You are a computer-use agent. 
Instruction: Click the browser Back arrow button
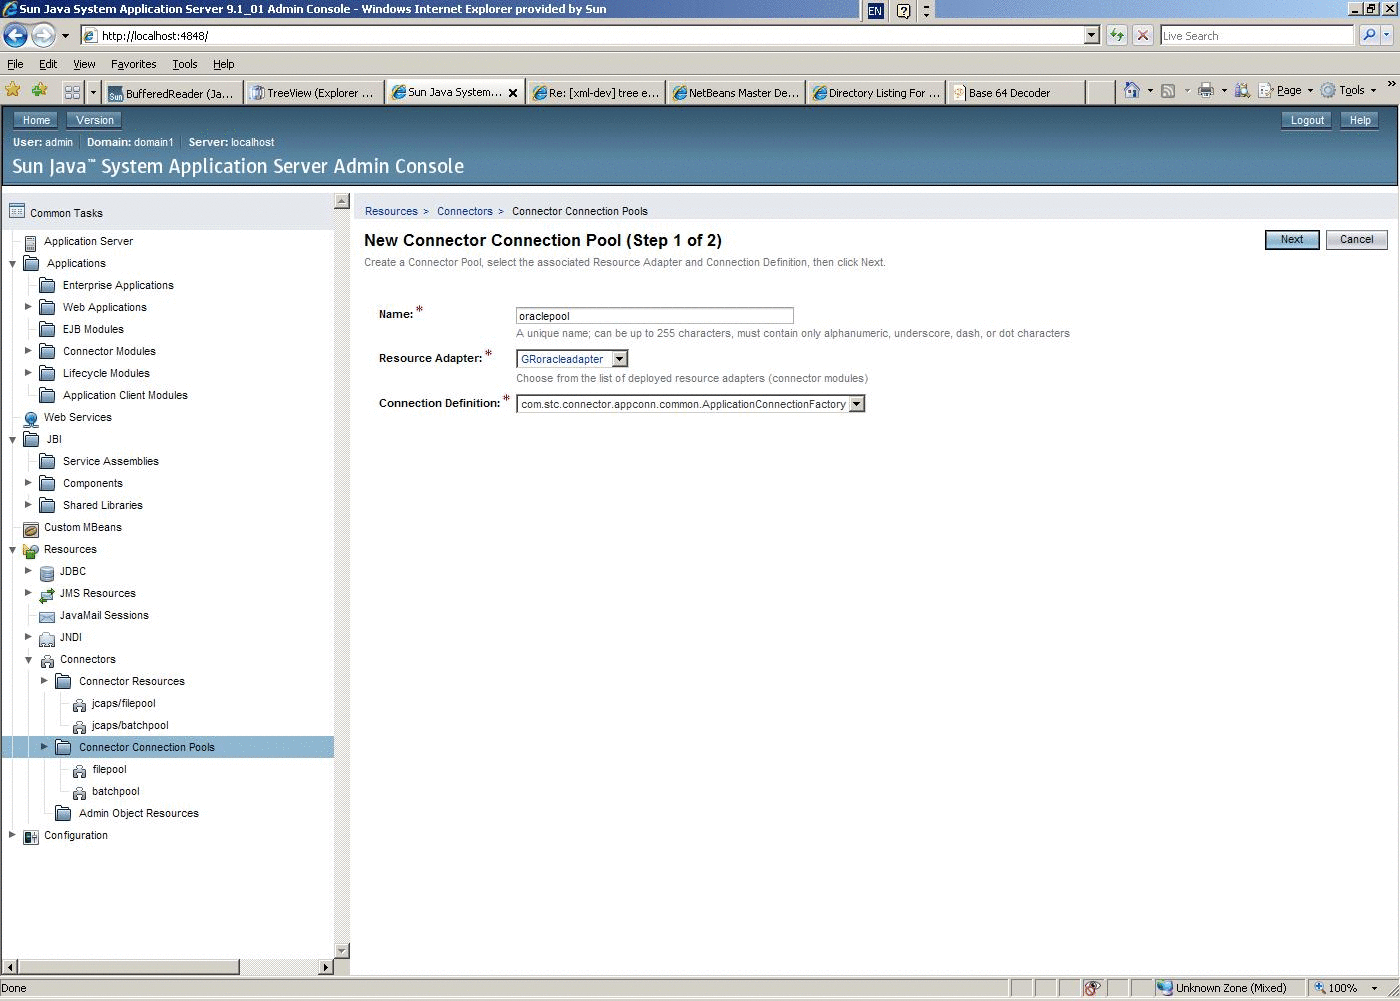(x=15, y=35)
